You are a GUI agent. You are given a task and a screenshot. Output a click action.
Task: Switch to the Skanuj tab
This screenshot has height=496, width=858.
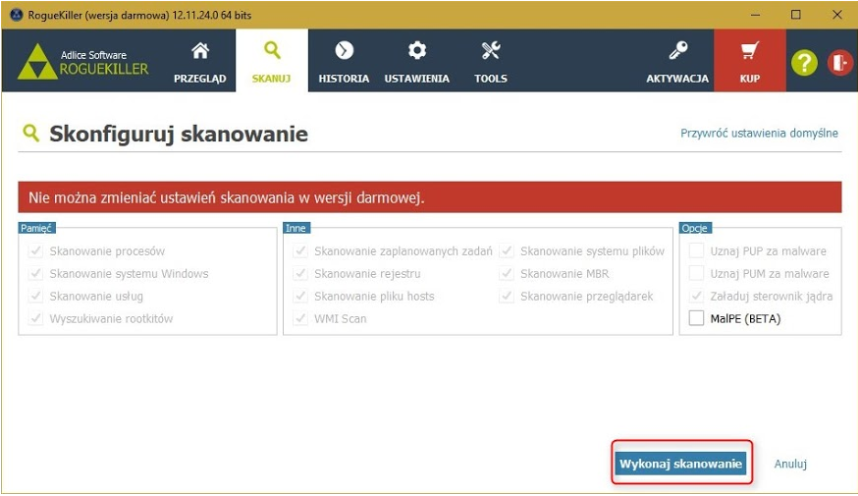(272, 61)
